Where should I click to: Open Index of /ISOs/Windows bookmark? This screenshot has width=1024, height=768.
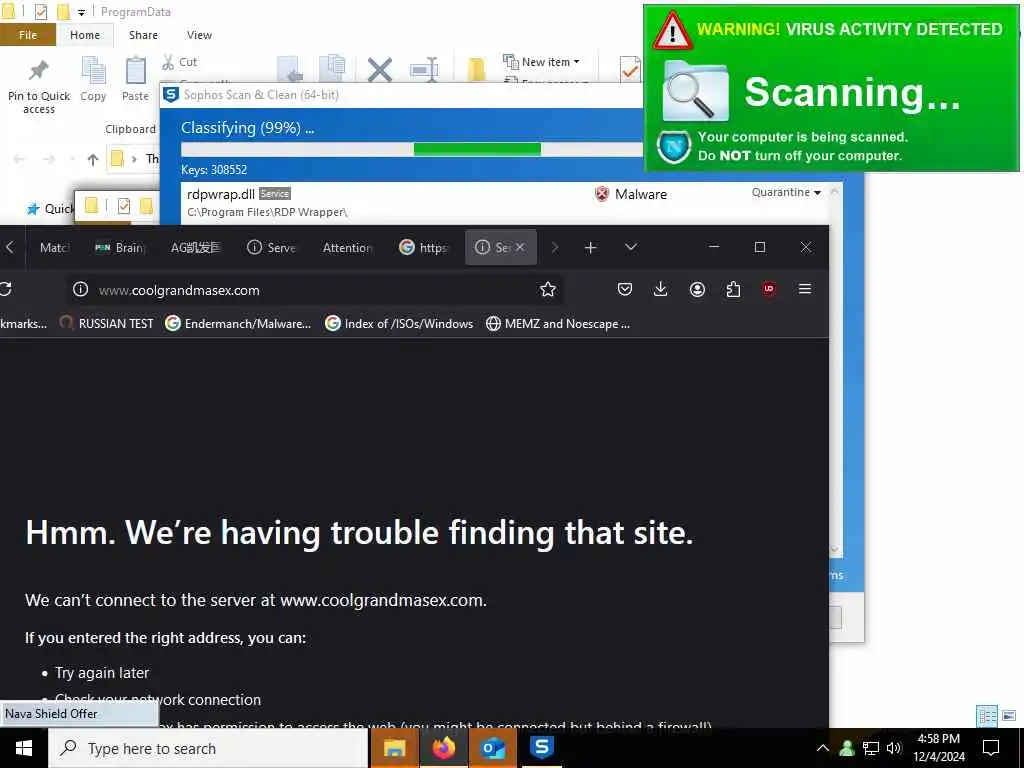tap(399, 323)
